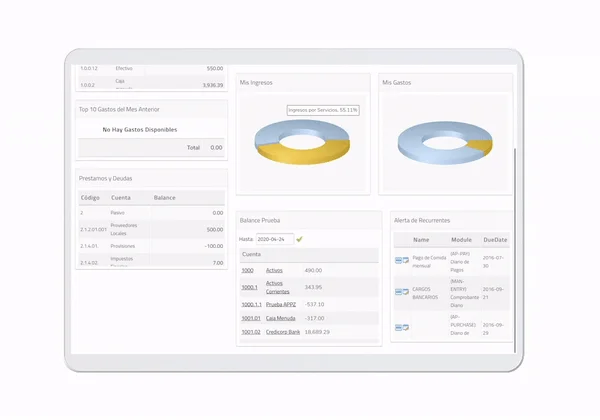
Task: Open the Prueba APPZ account link
Action: click(x=281, y=304)
